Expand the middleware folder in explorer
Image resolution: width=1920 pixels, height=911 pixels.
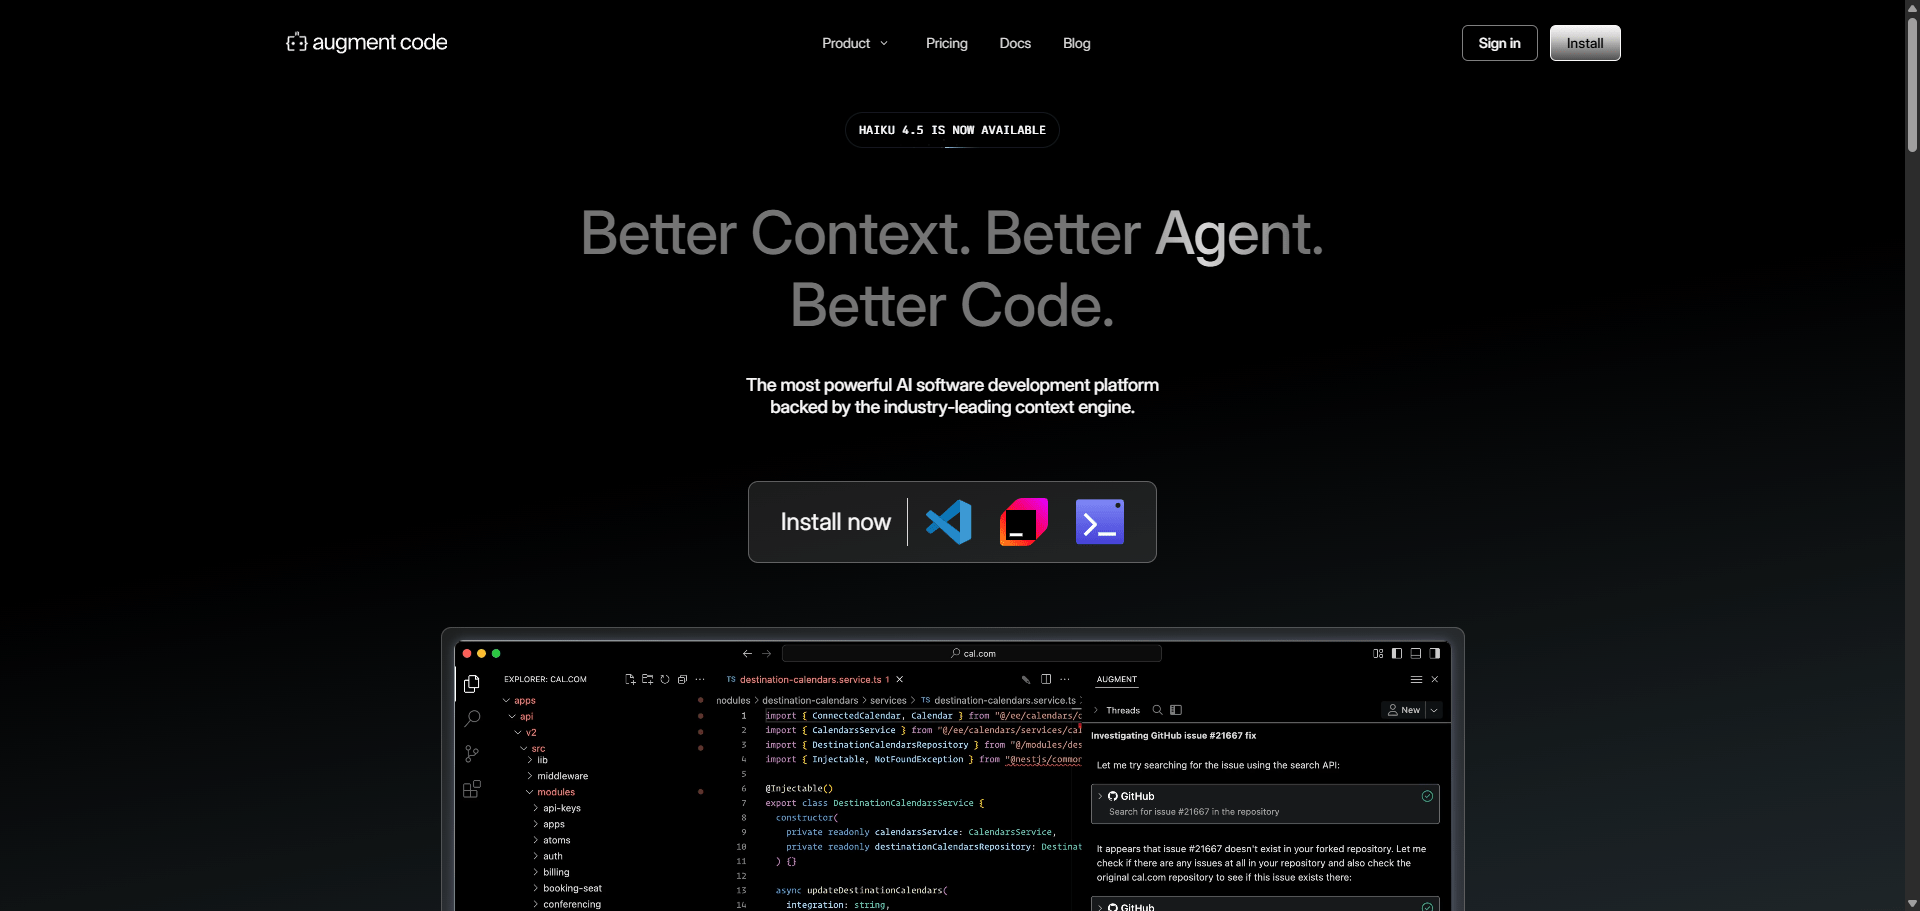(562, 776)
